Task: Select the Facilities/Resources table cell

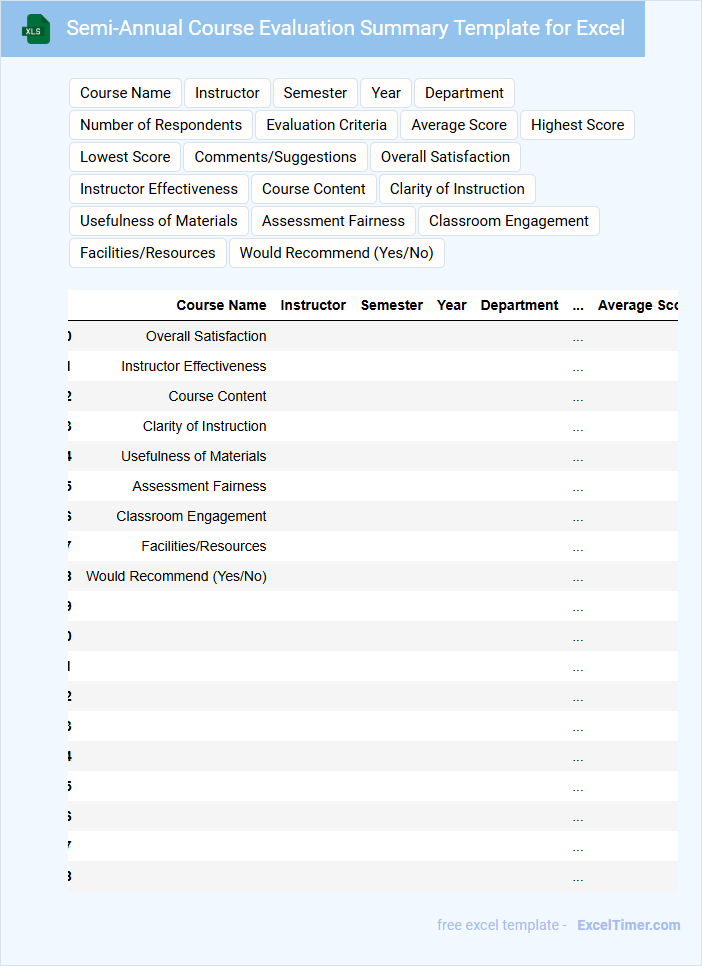Action: click(x=203, y=547)
